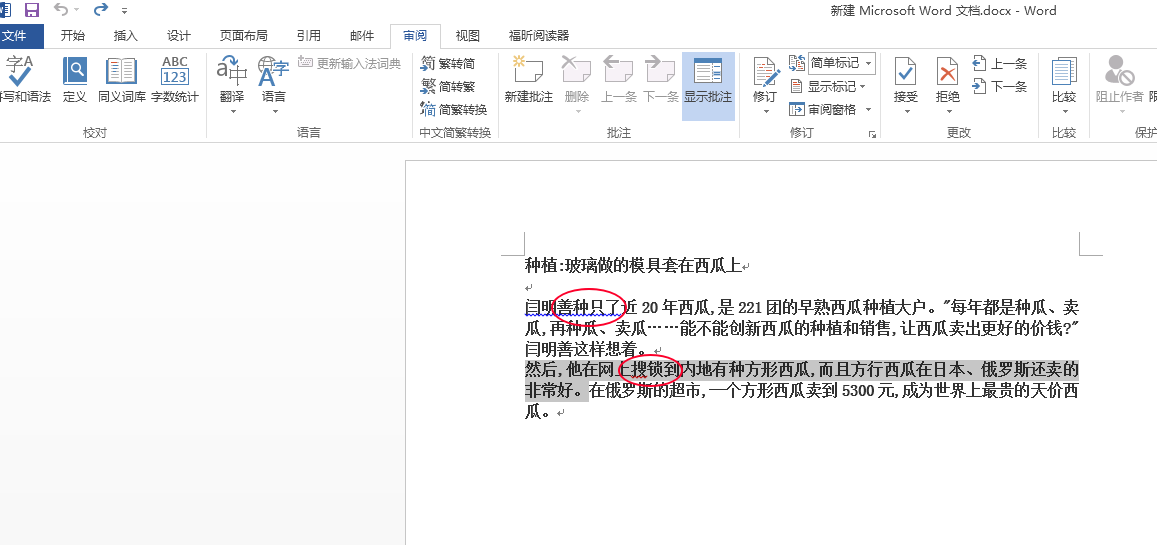Image resolution: width=1157 pixels, height=545 pixels.
Task: Switch to the 引用 tab
Action: pos(308,35)
